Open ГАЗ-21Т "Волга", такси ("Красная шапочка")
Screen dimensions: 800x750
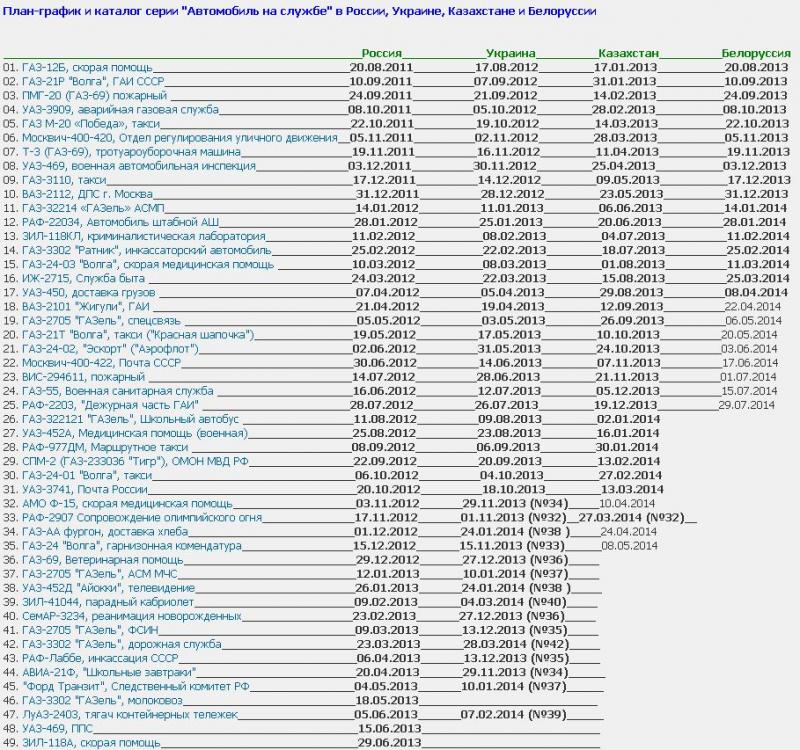[x=138, y=335]
